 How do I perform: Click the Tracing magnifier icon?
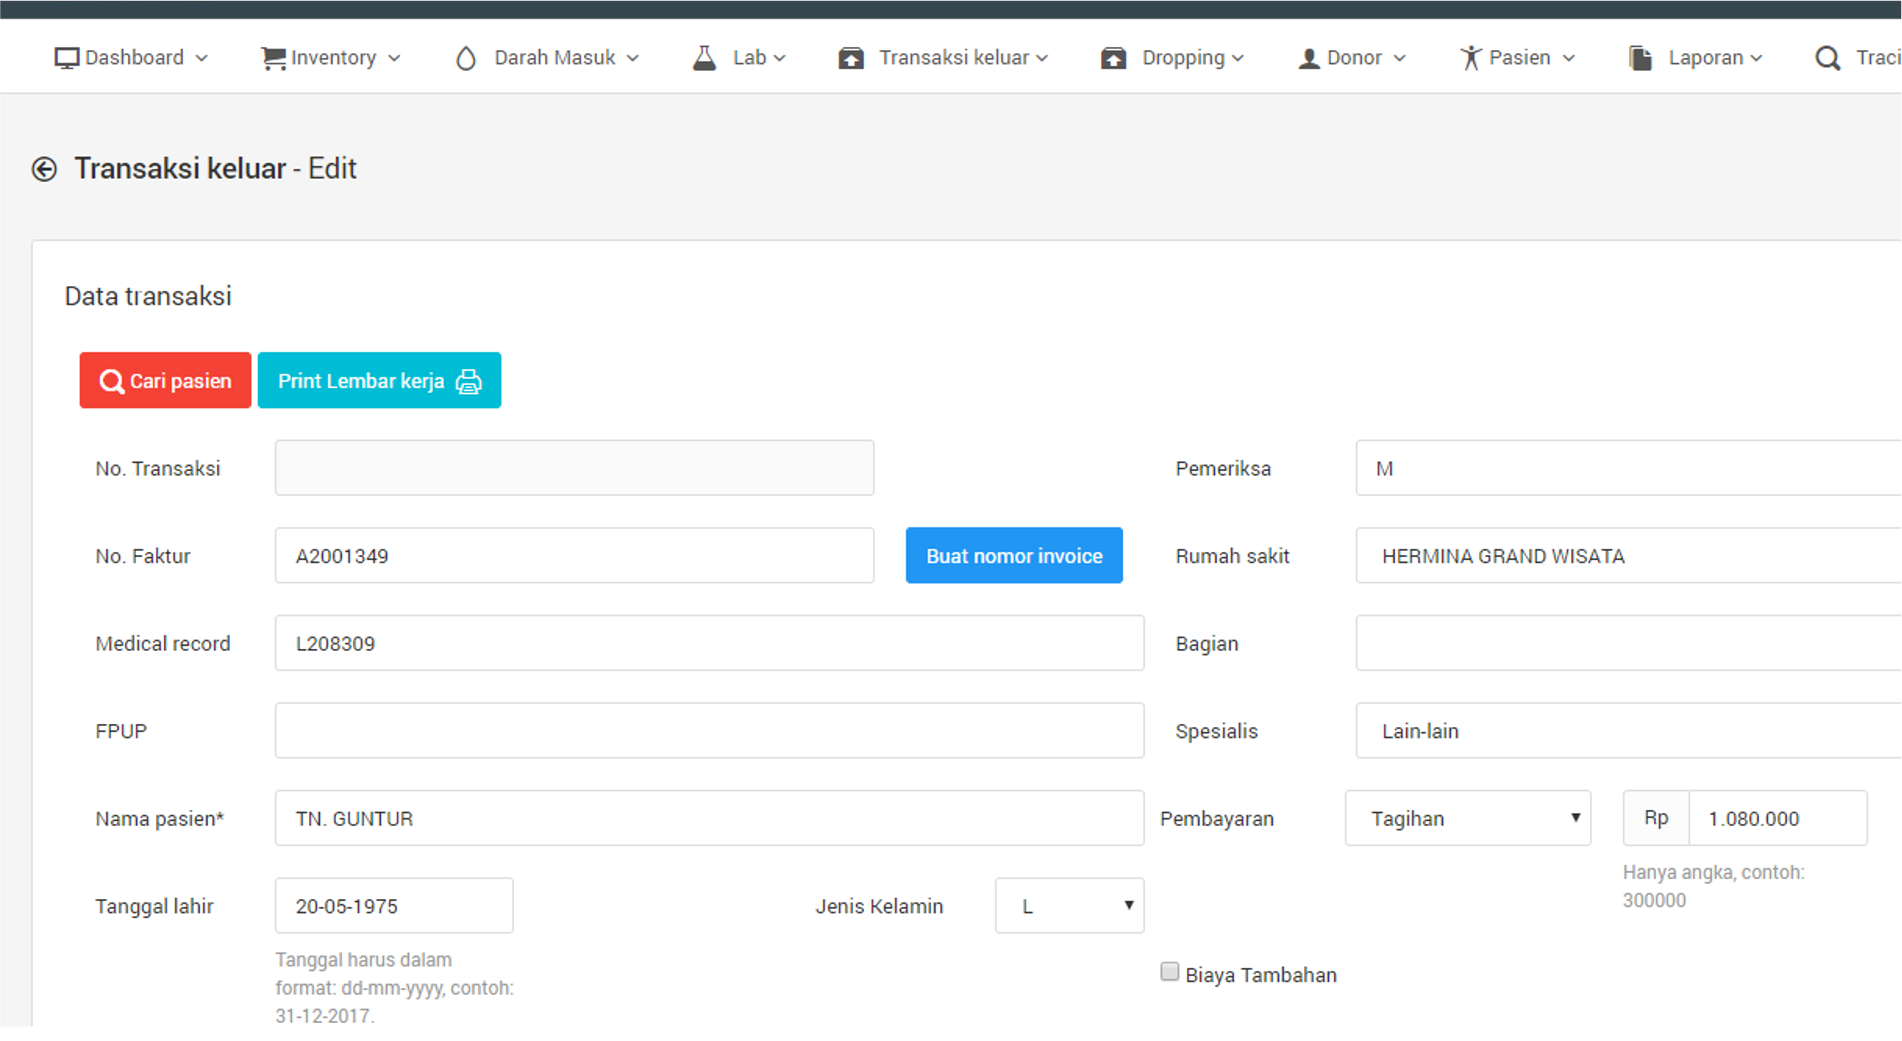point(1827,57)
